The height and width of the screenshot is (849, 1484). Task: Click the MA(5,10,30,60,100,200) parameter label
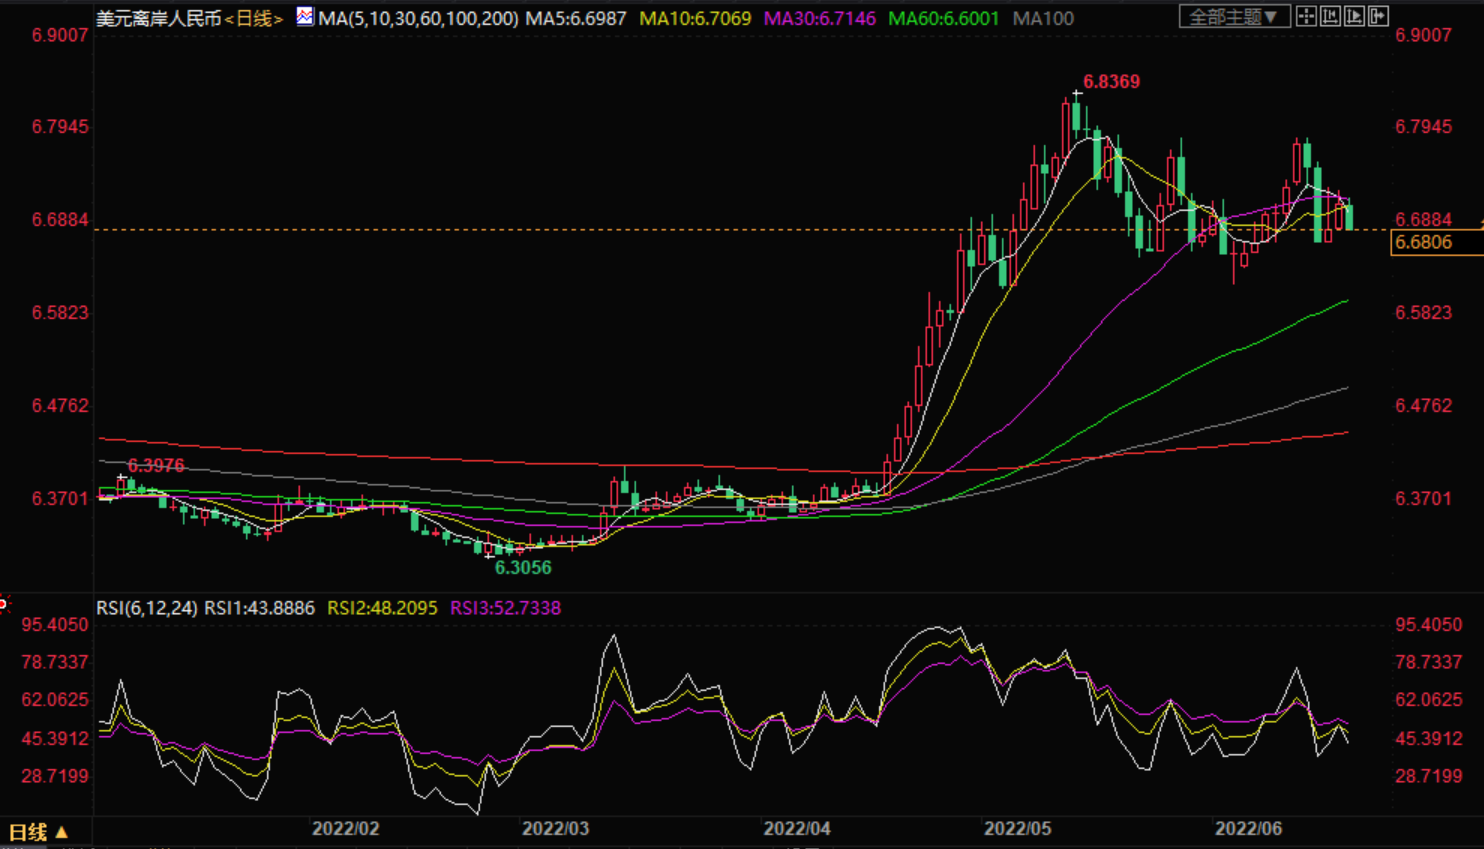[x=418, y=18]
